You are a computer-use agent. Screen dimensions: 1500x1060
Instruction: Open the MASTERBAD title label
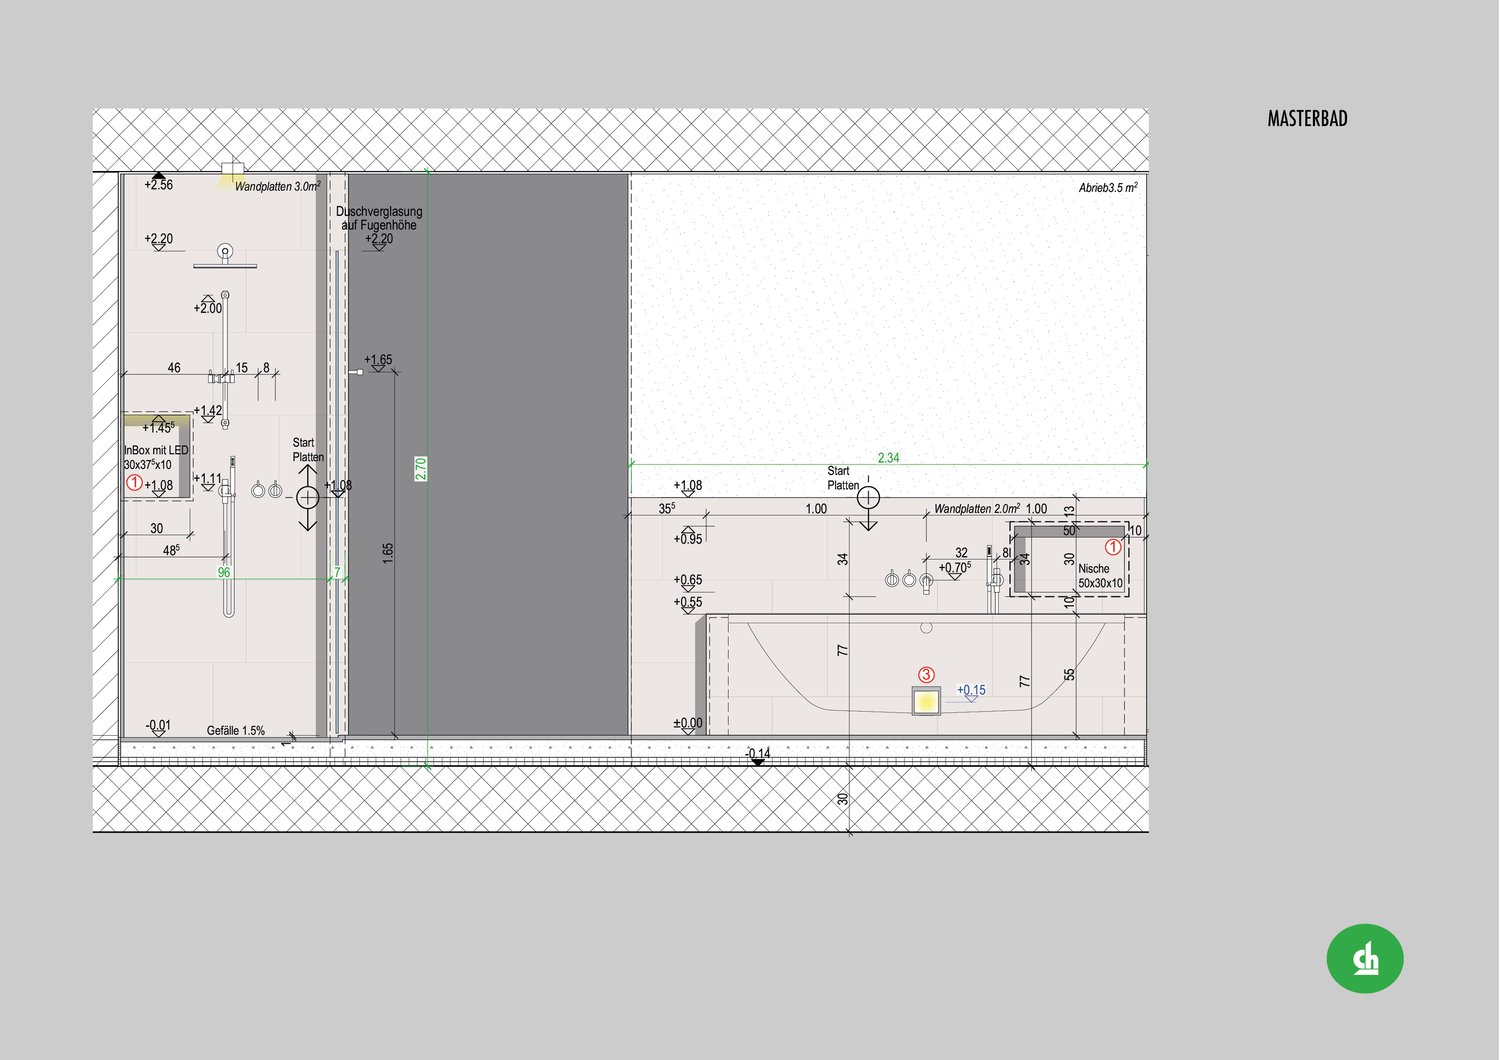pos(1306,118)
